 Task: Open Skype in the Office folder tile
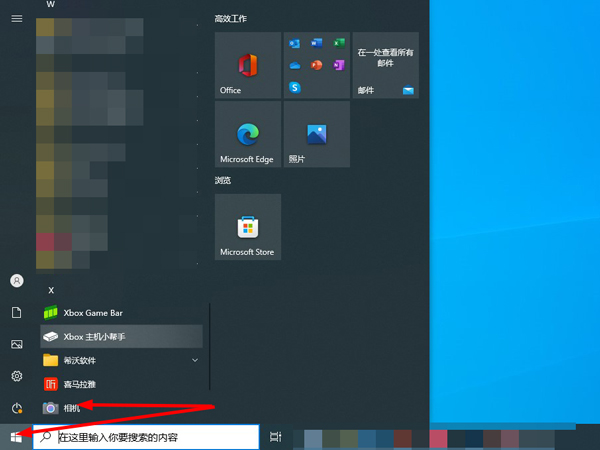(x=295, y=88)
